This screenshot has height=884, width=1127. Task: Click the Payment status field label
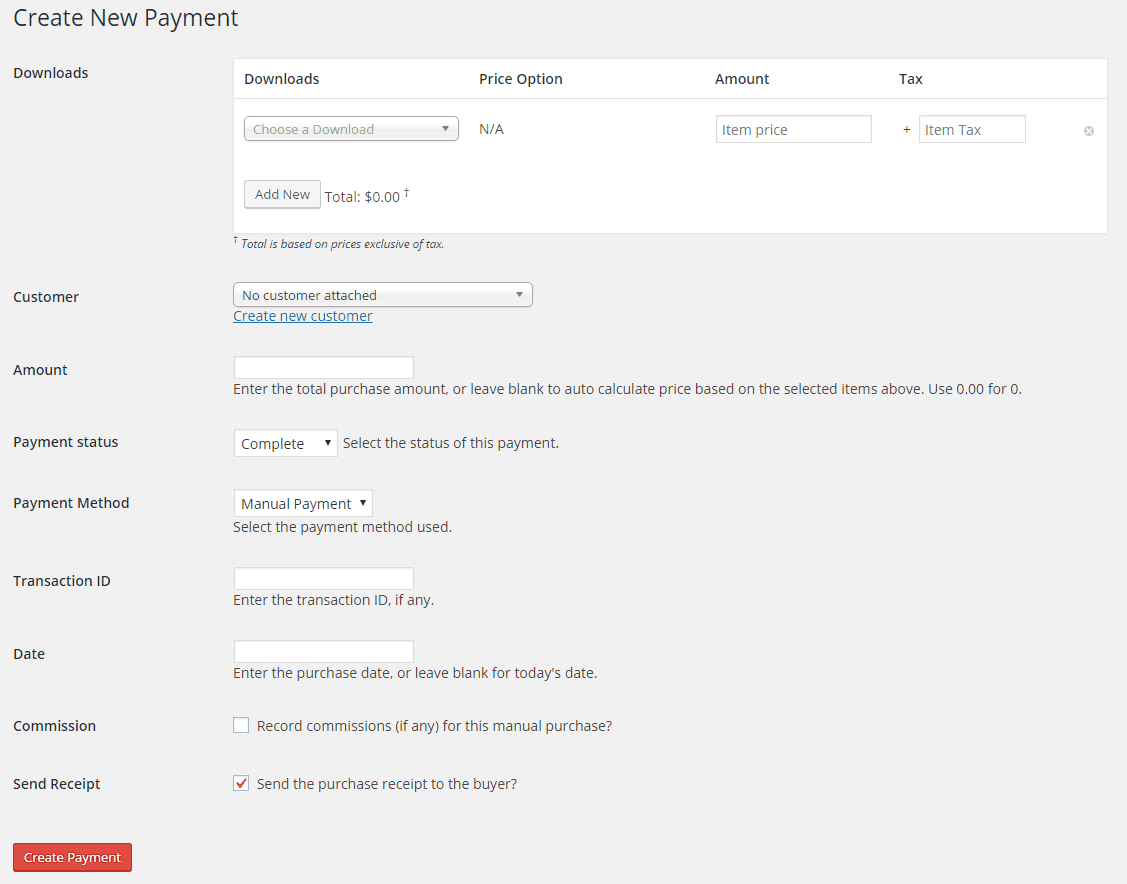point(65,442)
